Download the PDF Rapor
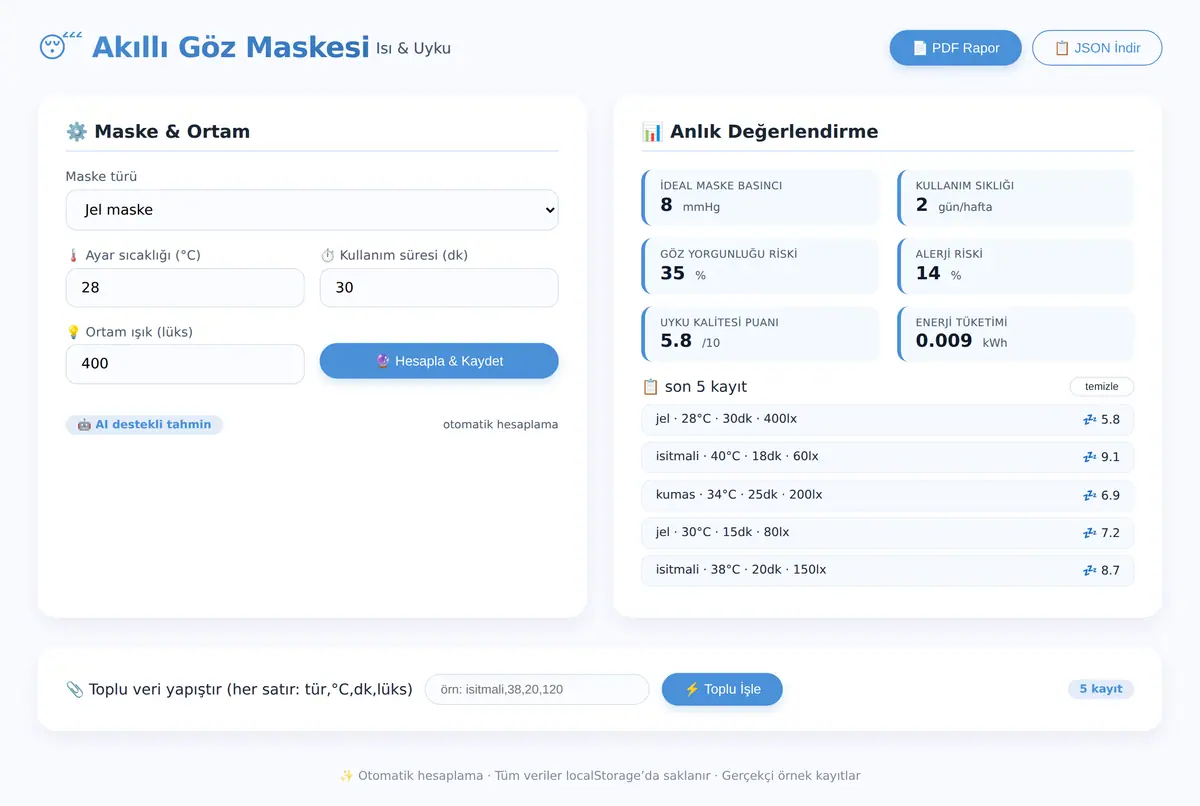 click(956, 48)
